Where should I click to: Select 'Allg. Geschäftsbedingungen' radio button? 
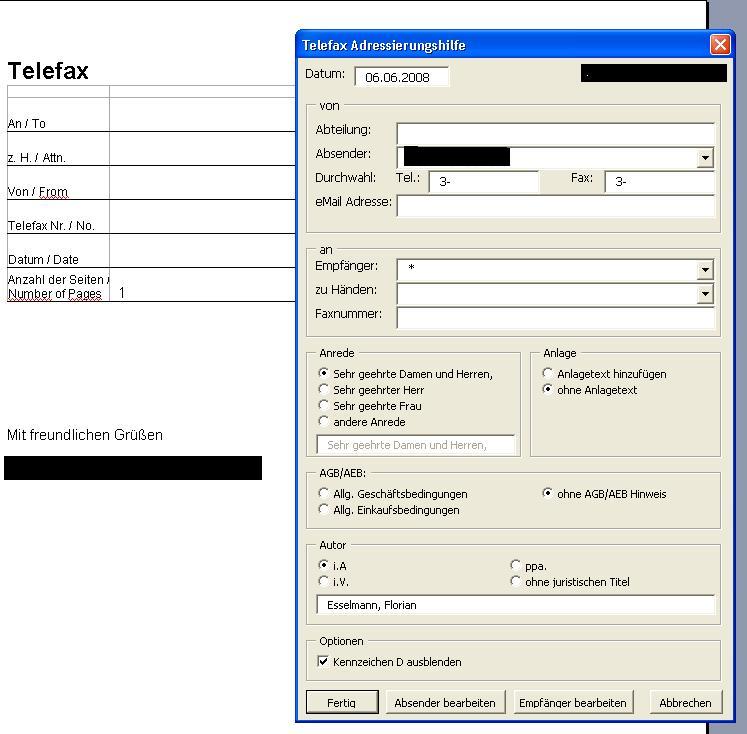click(x=323, y=494)
